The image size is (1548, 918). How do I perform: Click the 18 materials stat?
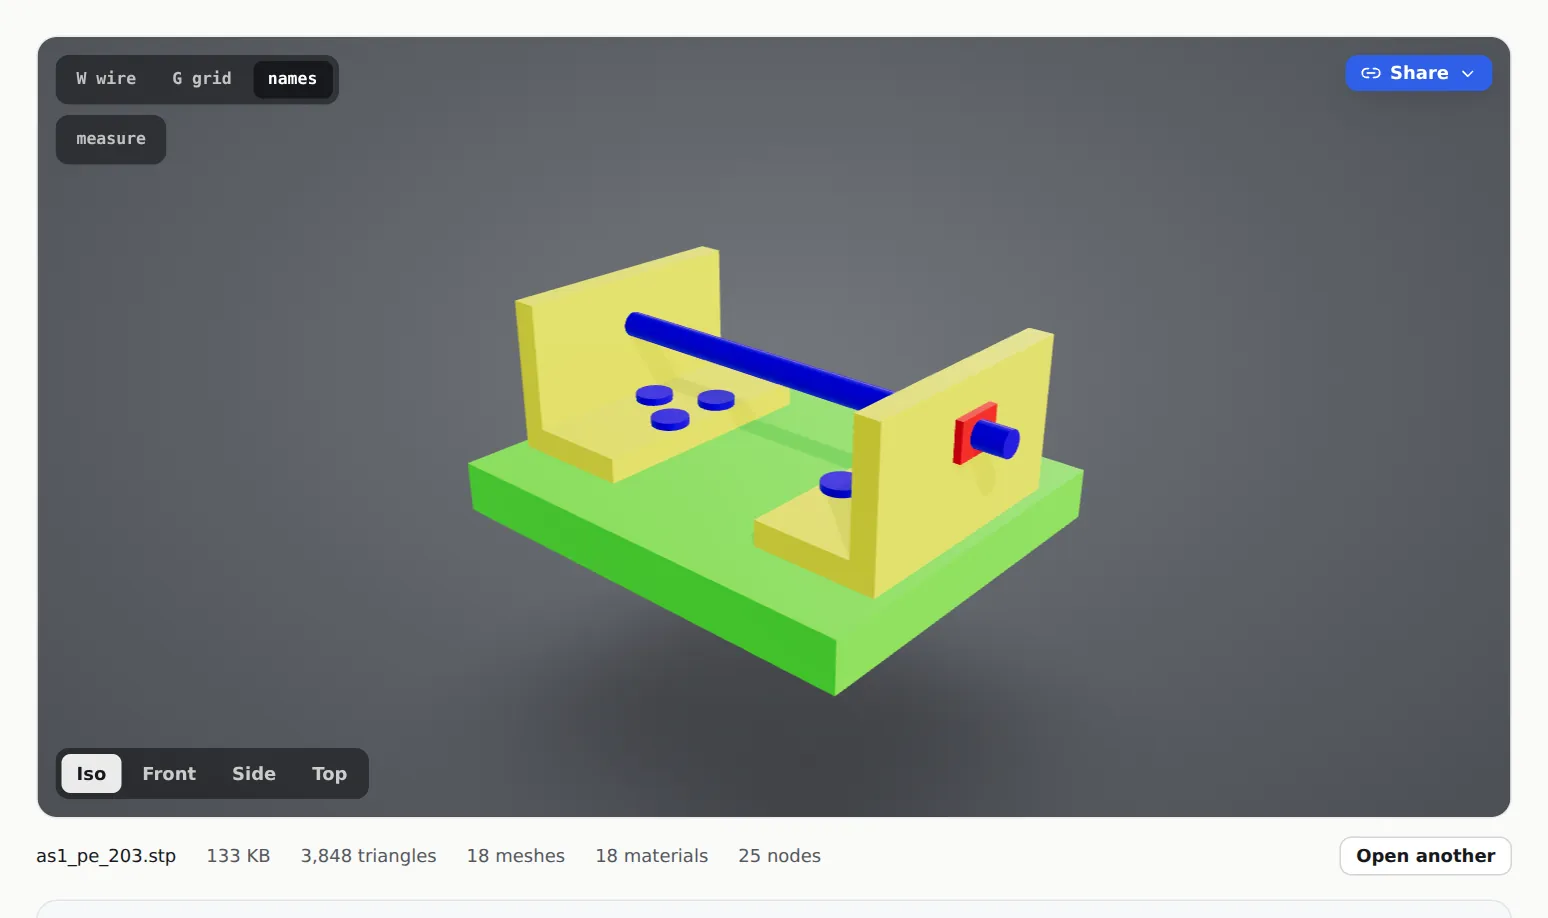pos(652,856)
